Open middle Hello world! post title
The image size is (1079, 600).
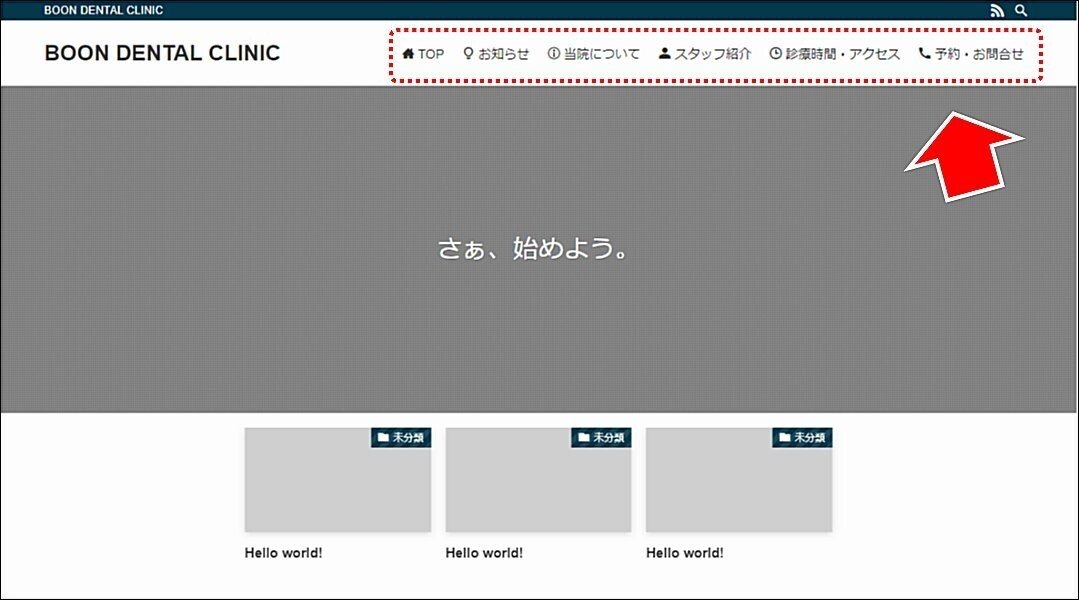pos(484,553)
